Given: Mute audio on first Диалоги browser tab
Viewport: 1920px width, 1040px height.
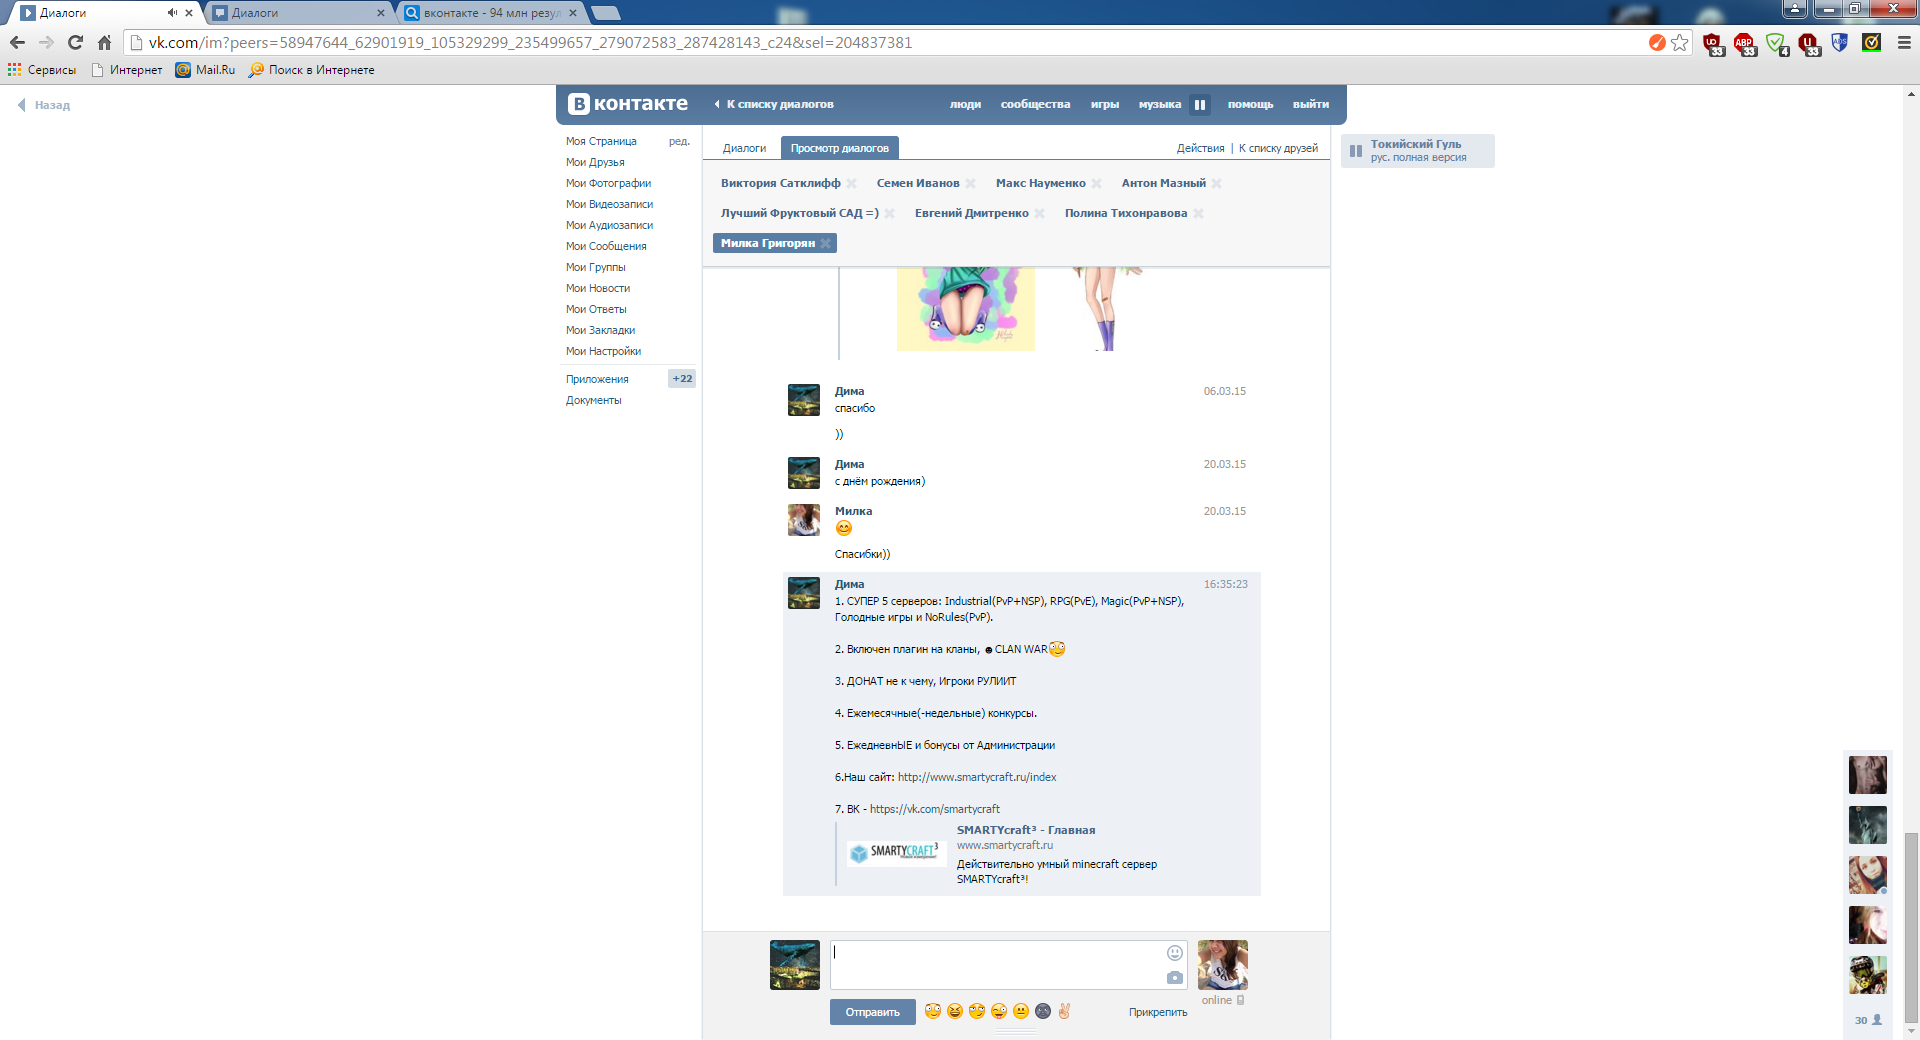Looking at the screenshot, I should 172,13.
